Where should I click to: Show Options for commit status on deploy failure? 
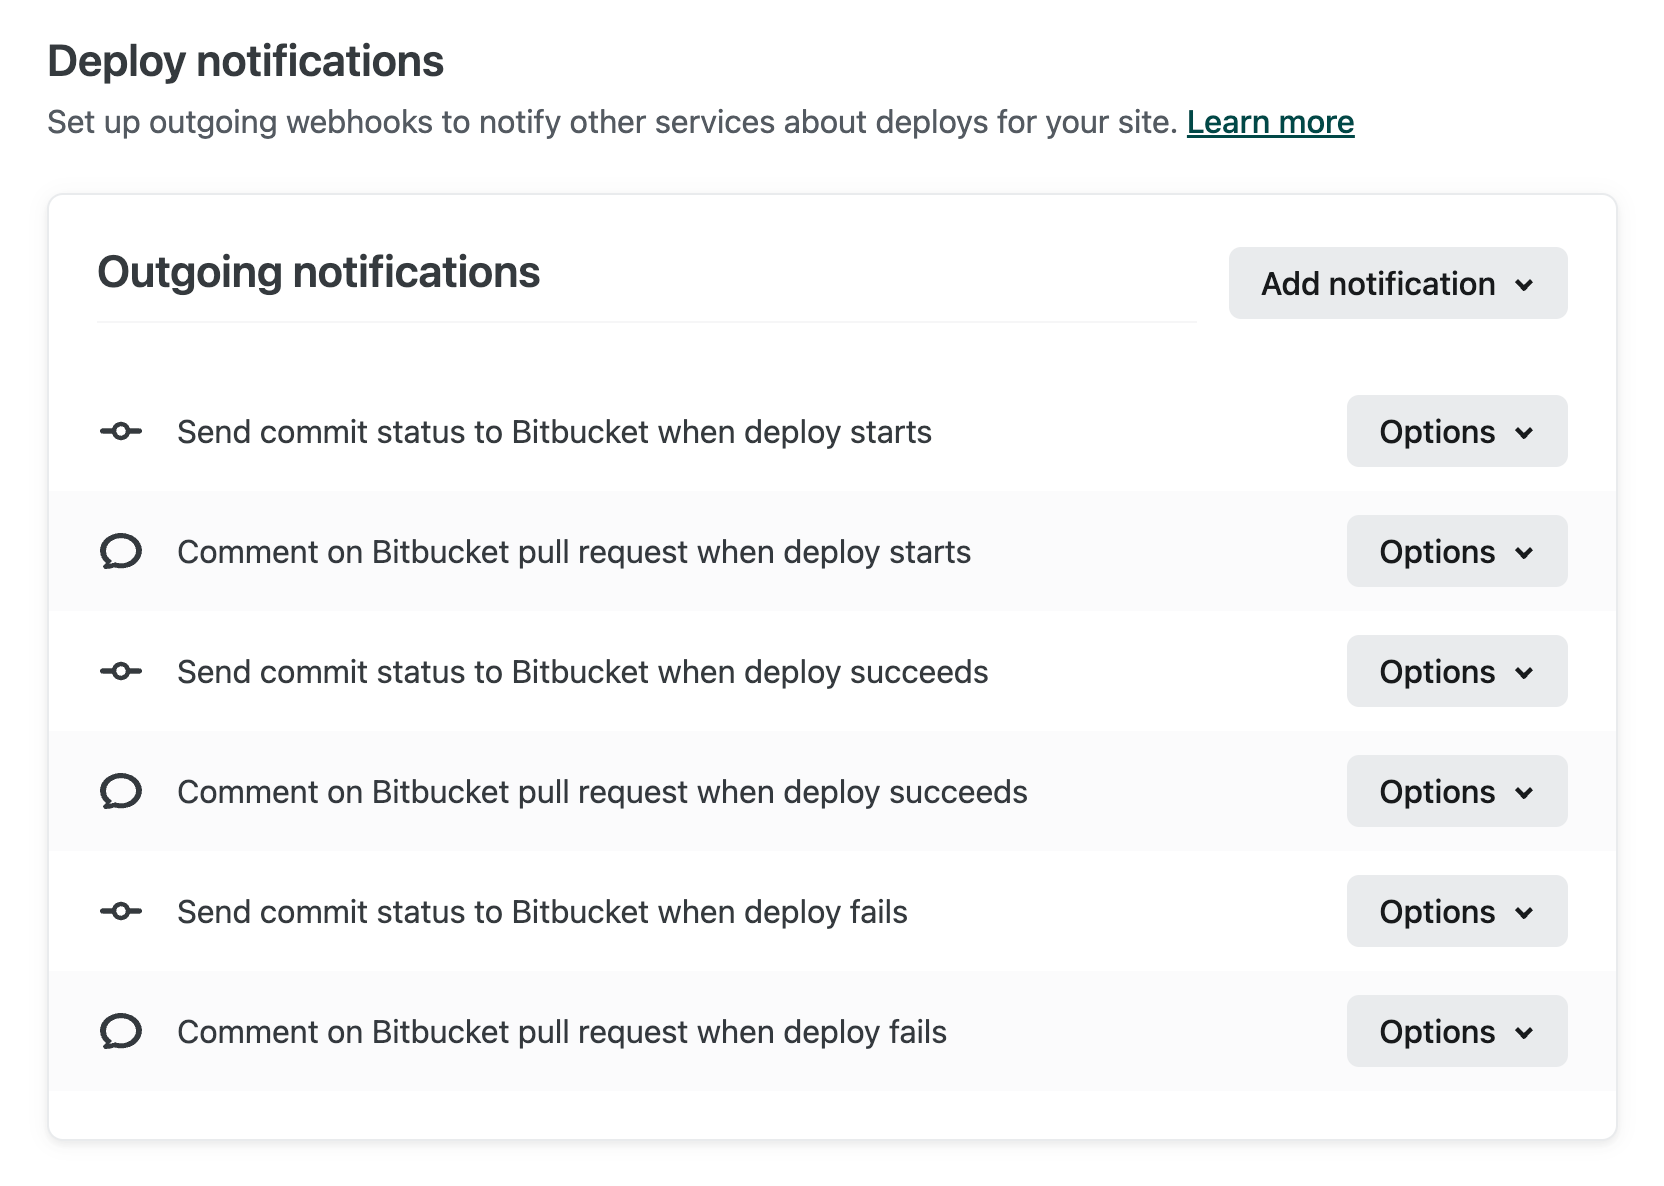pos(1456,912)
